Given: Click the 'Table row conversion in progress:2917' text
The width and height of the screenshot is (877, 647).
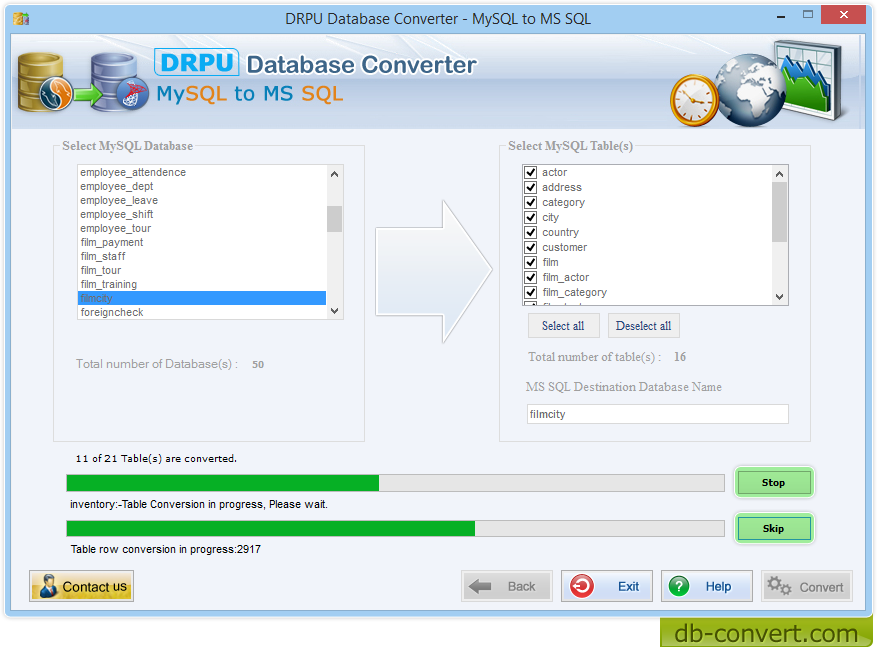Looking at the screenshot, I should click(x=166, y=549).
